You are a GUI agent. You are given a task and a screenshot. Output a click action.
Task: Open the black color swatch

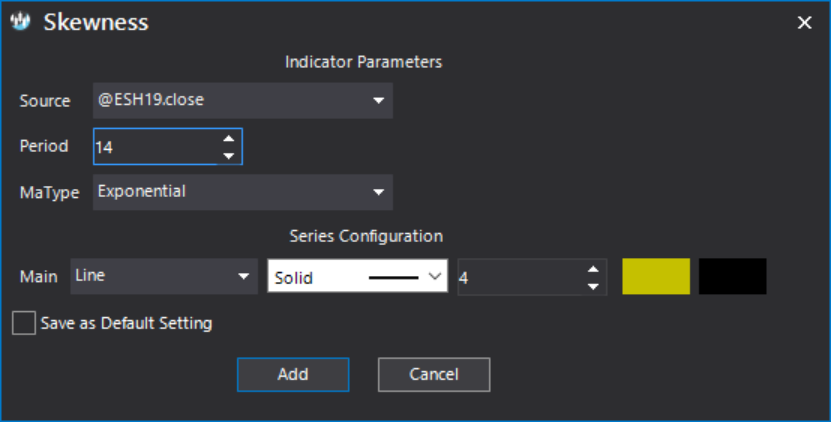pyautogui.click(x=732, y=276)
